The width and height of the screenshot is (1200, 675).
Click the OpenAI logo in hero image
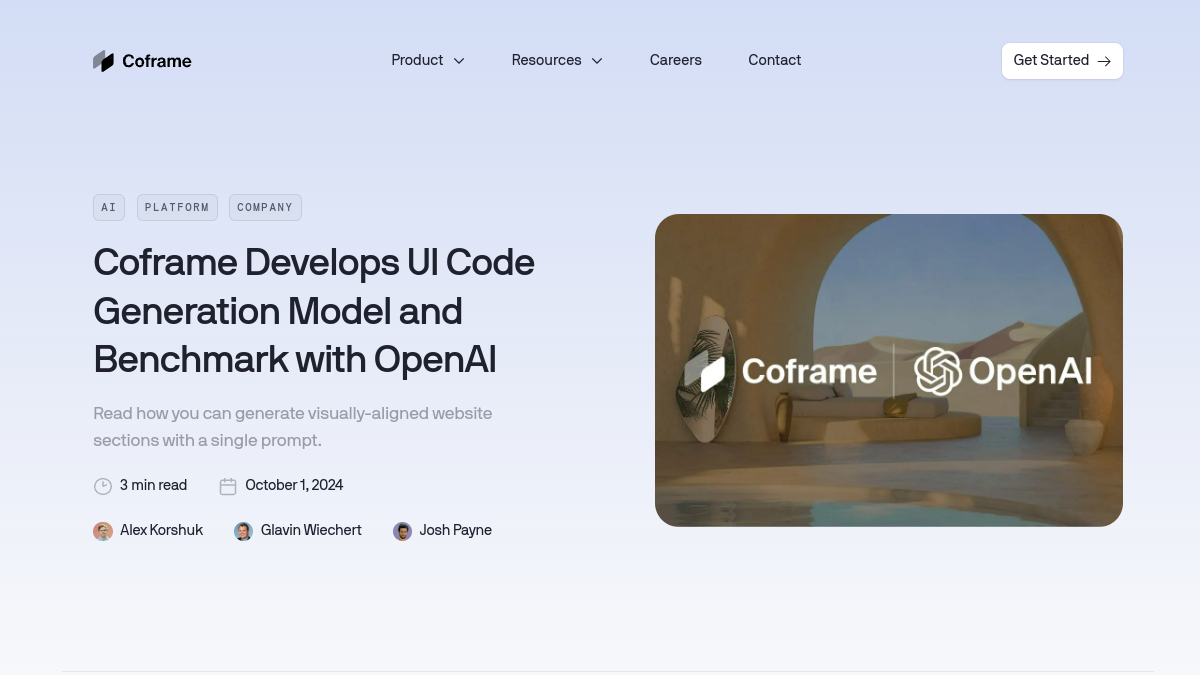click(x=1003, y=372)
